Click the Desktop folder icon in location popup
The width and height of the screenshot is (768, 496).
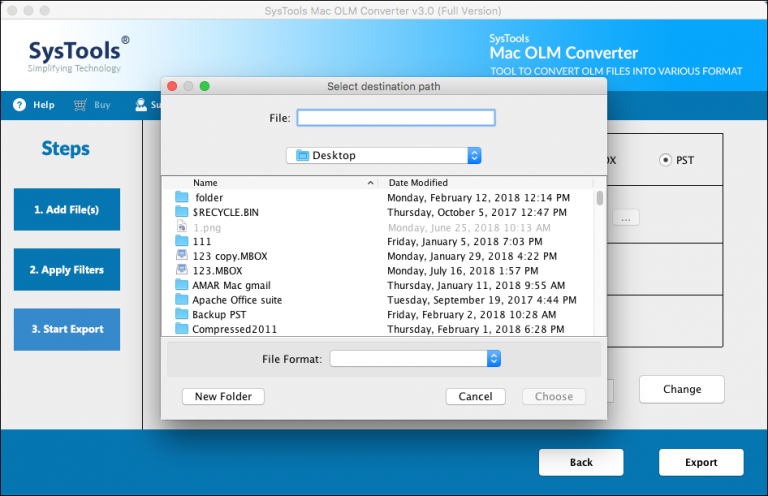point(303,156)
